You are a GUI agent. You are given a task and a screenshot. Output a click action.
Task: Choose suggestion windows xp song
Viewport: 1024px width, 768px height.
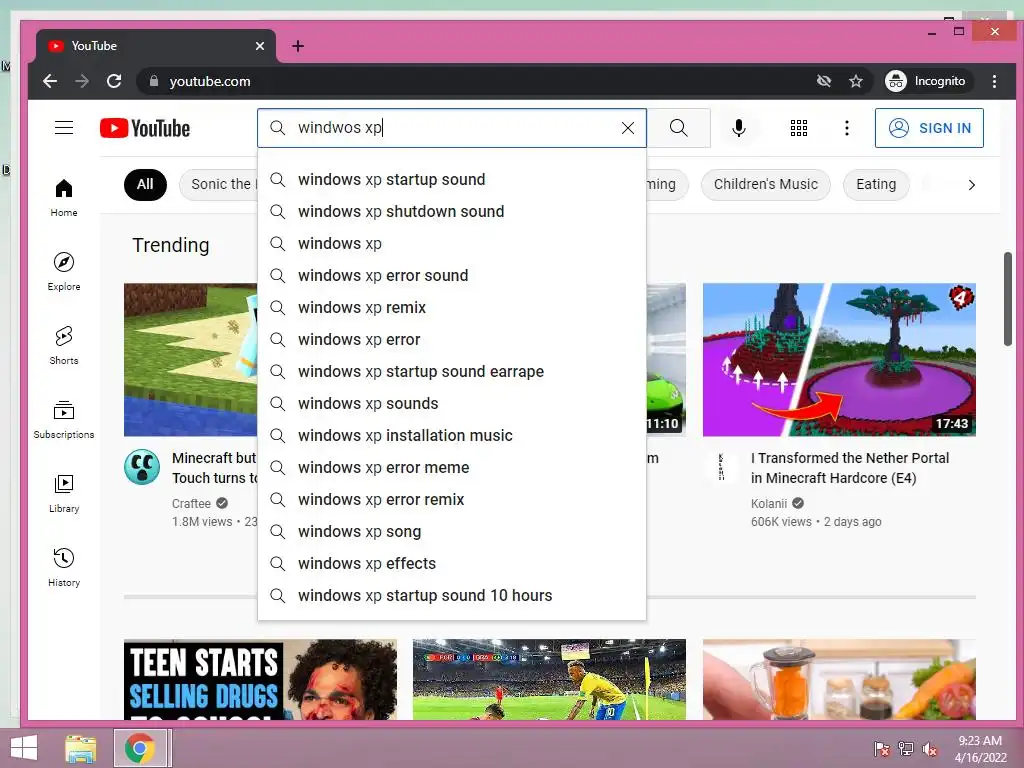tap(452, 532)
